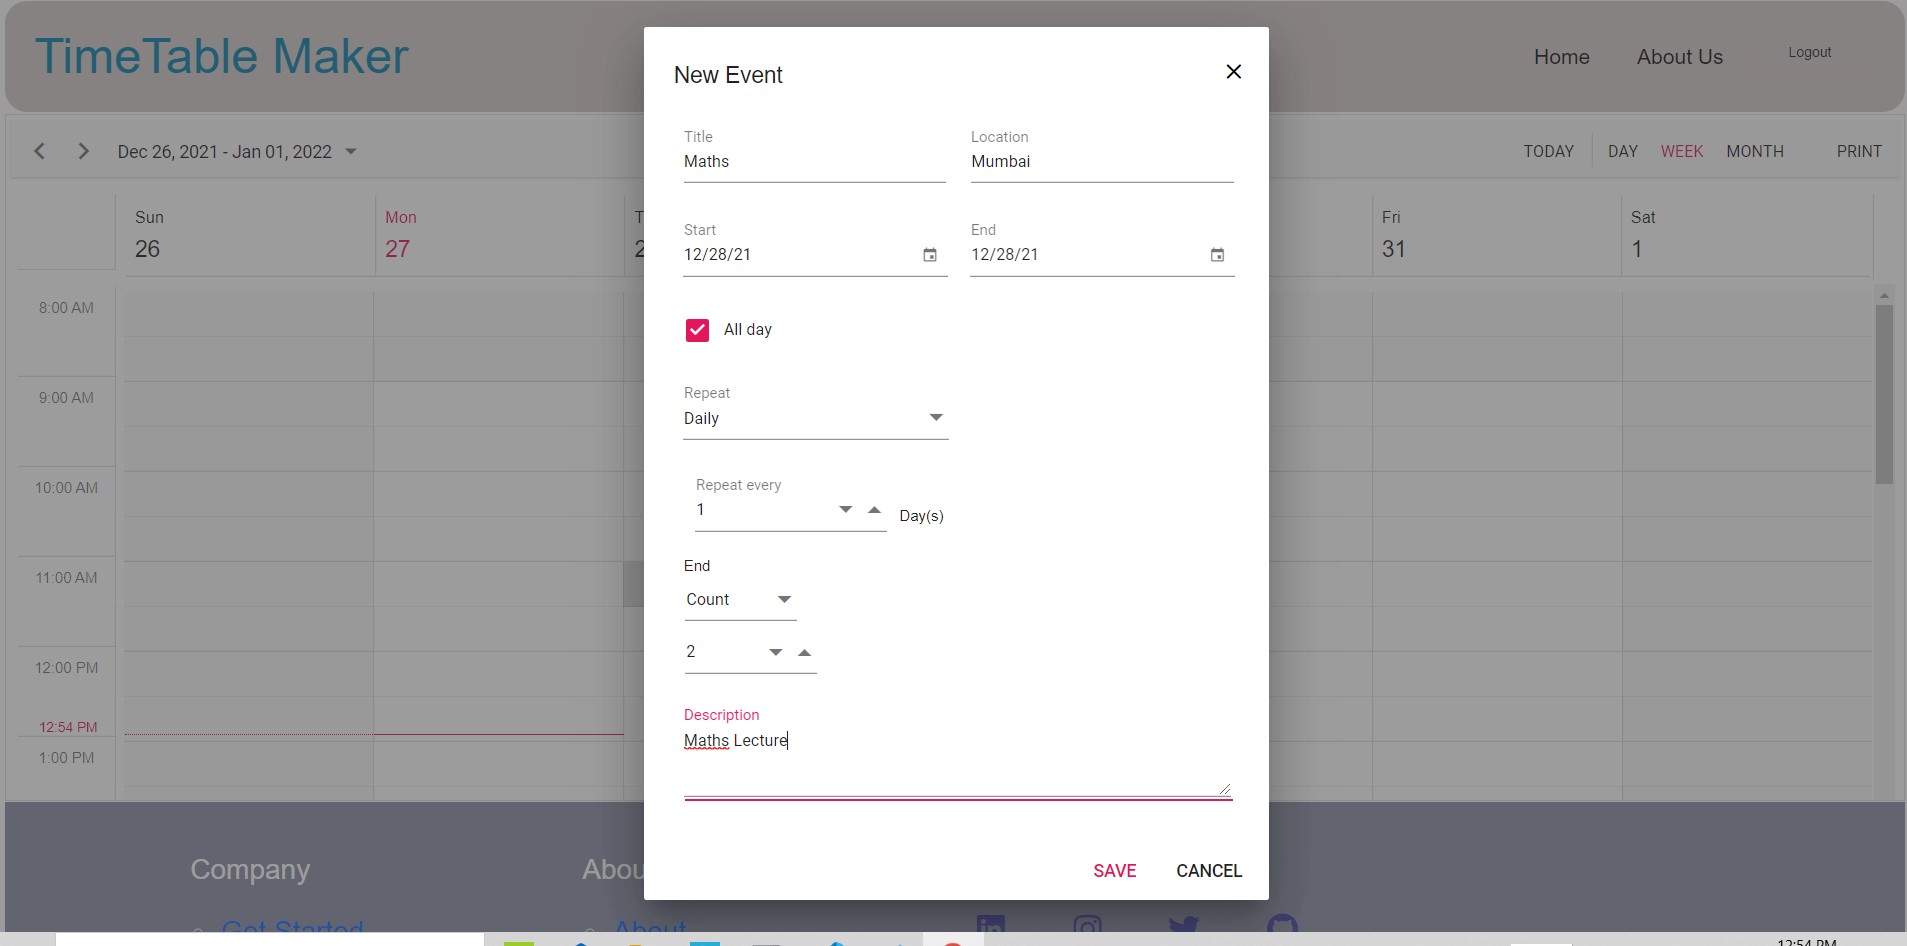The height and width of the screenshot is (946, 1907).
Task: Save the new event
Action: [1114, 871]
